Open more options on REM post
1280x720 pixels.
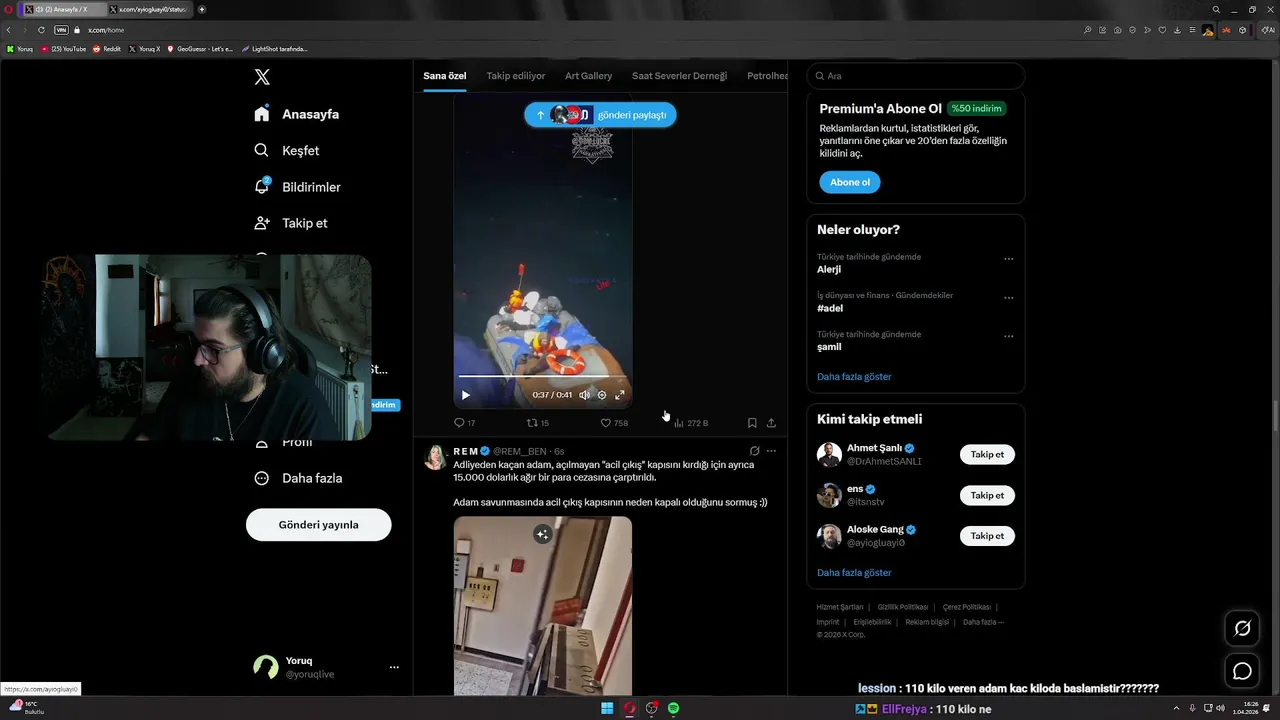[x=771, y=451]
